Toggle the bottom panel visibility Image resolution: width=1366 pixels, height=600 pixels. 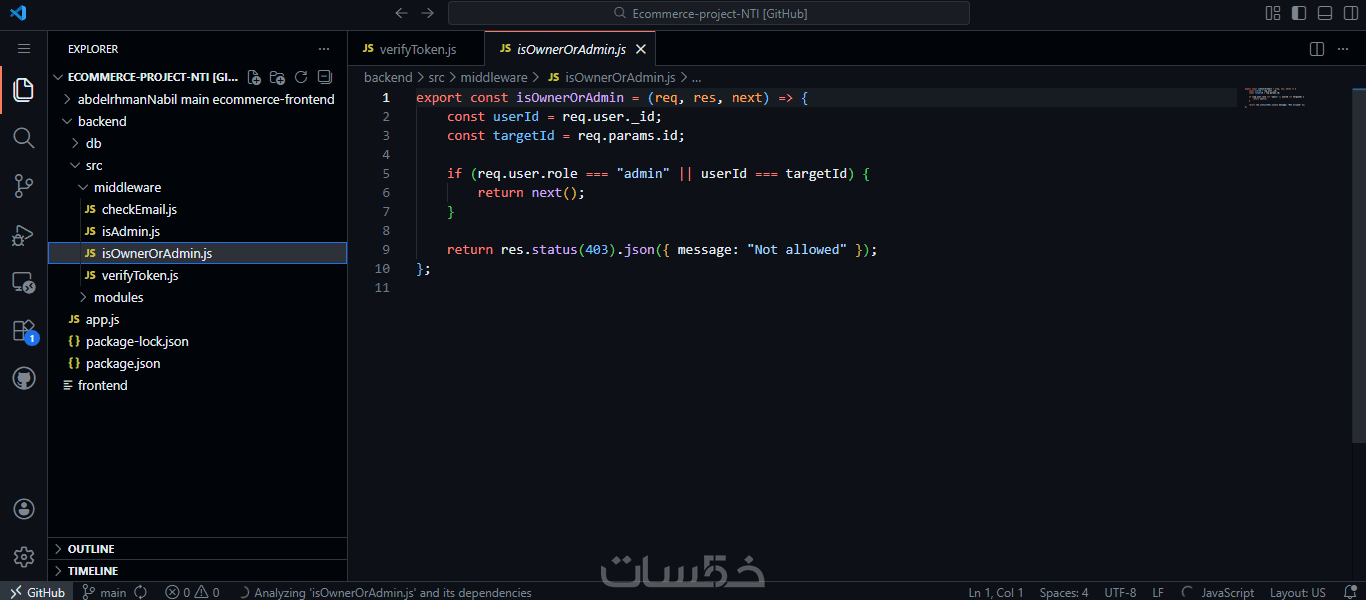(x=1325, y=13)
